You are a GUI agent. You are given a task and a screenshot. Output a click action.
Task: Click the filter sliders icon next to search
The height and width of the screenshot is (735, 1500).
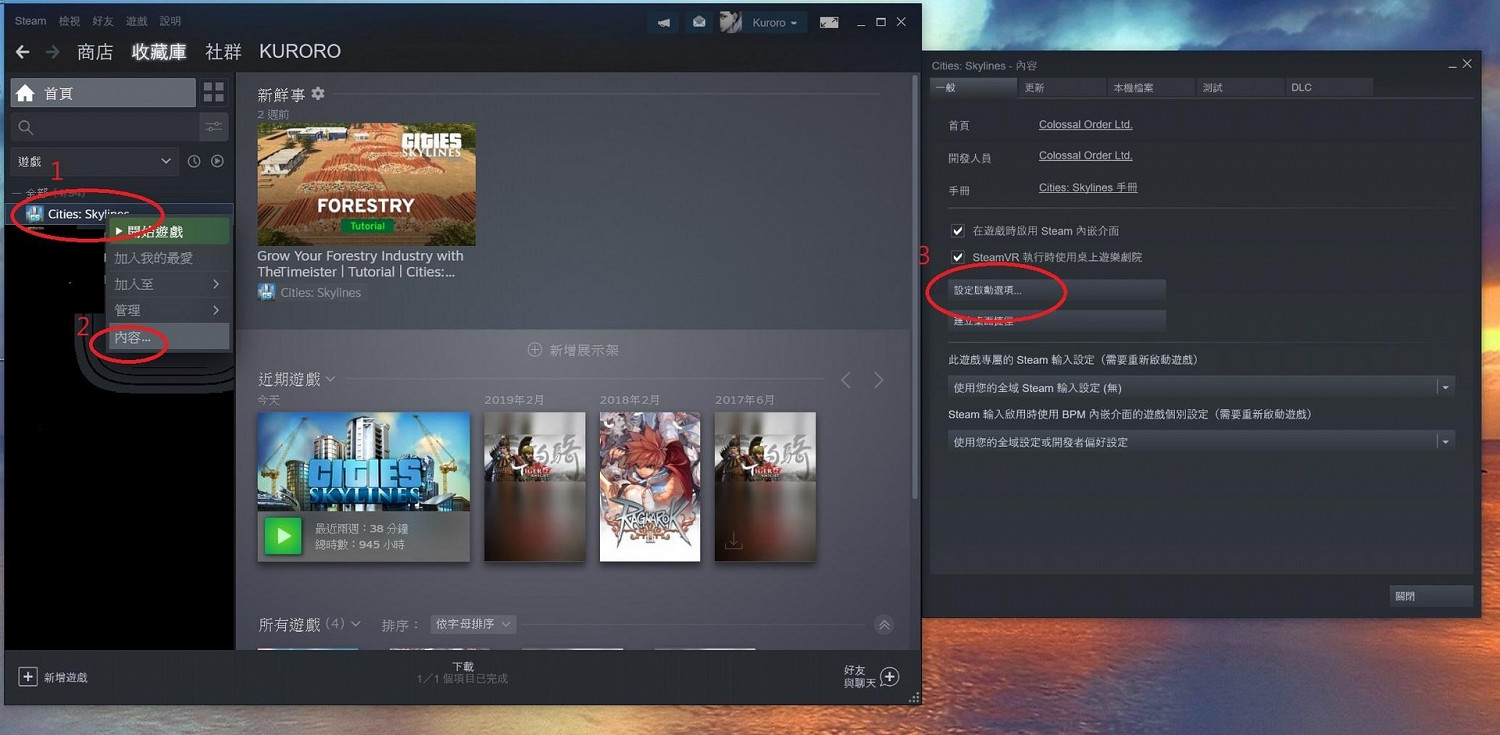213,127
